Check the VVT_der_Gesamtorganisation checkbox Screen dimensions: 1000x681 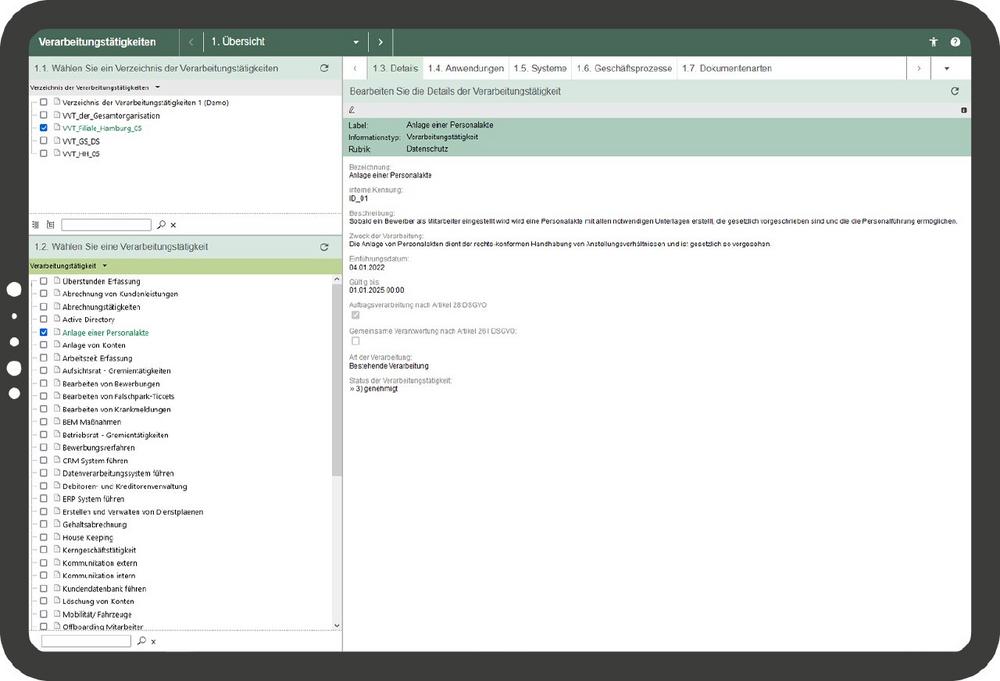tap(43, 116)
